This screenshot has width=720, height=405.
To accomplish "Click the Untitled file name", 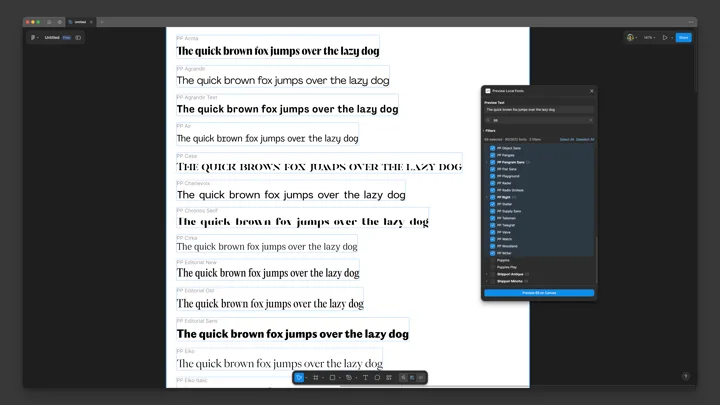I will coord(52,38).
